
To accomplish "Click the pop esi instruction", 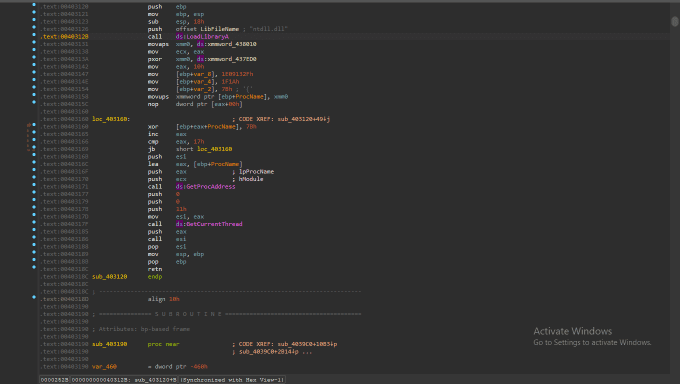I will pyautogui.click(x=167, y=246).
